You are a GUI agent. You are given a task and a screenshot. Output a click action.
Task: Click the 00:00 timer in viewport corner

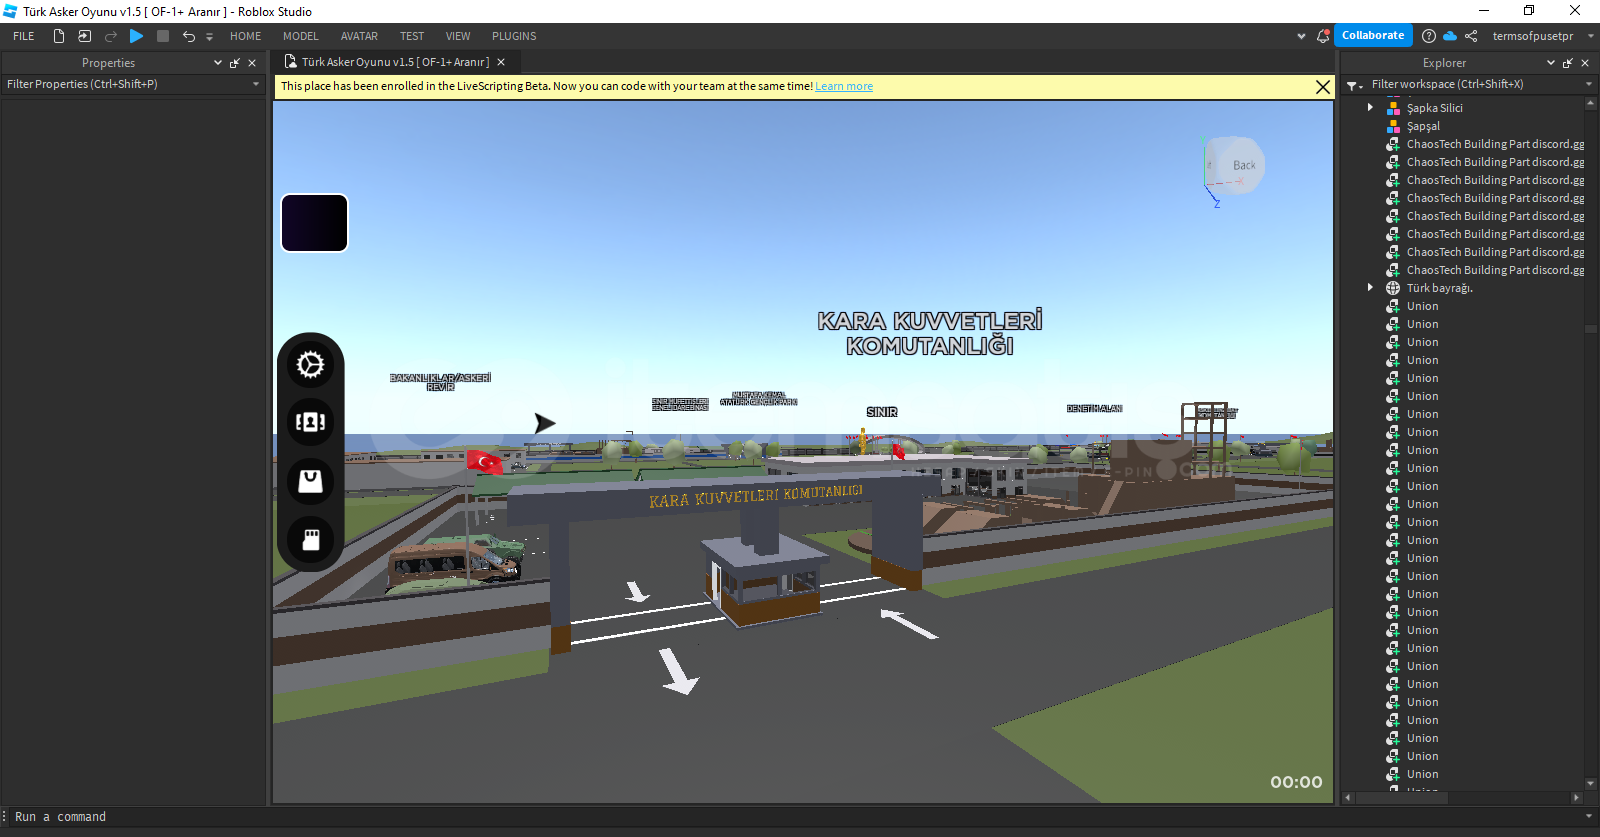click(1296, 782)
